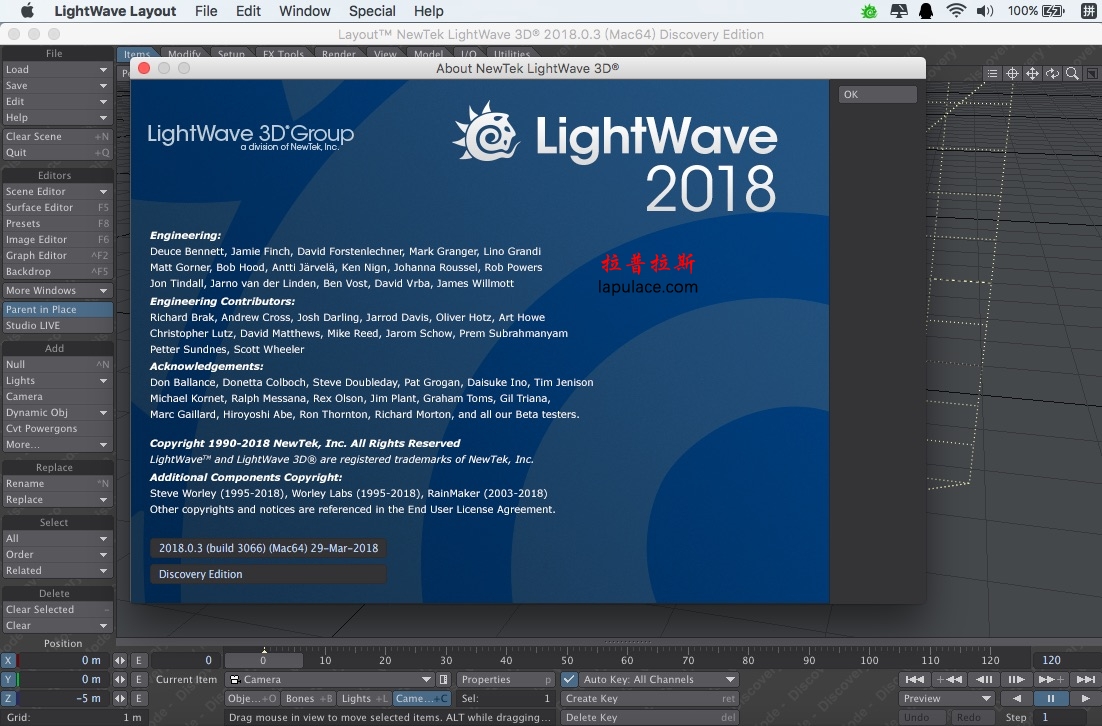This screenshot has width=1102, height=726.
Task: Open More Windows dropdown
Action: pos(57,290)
